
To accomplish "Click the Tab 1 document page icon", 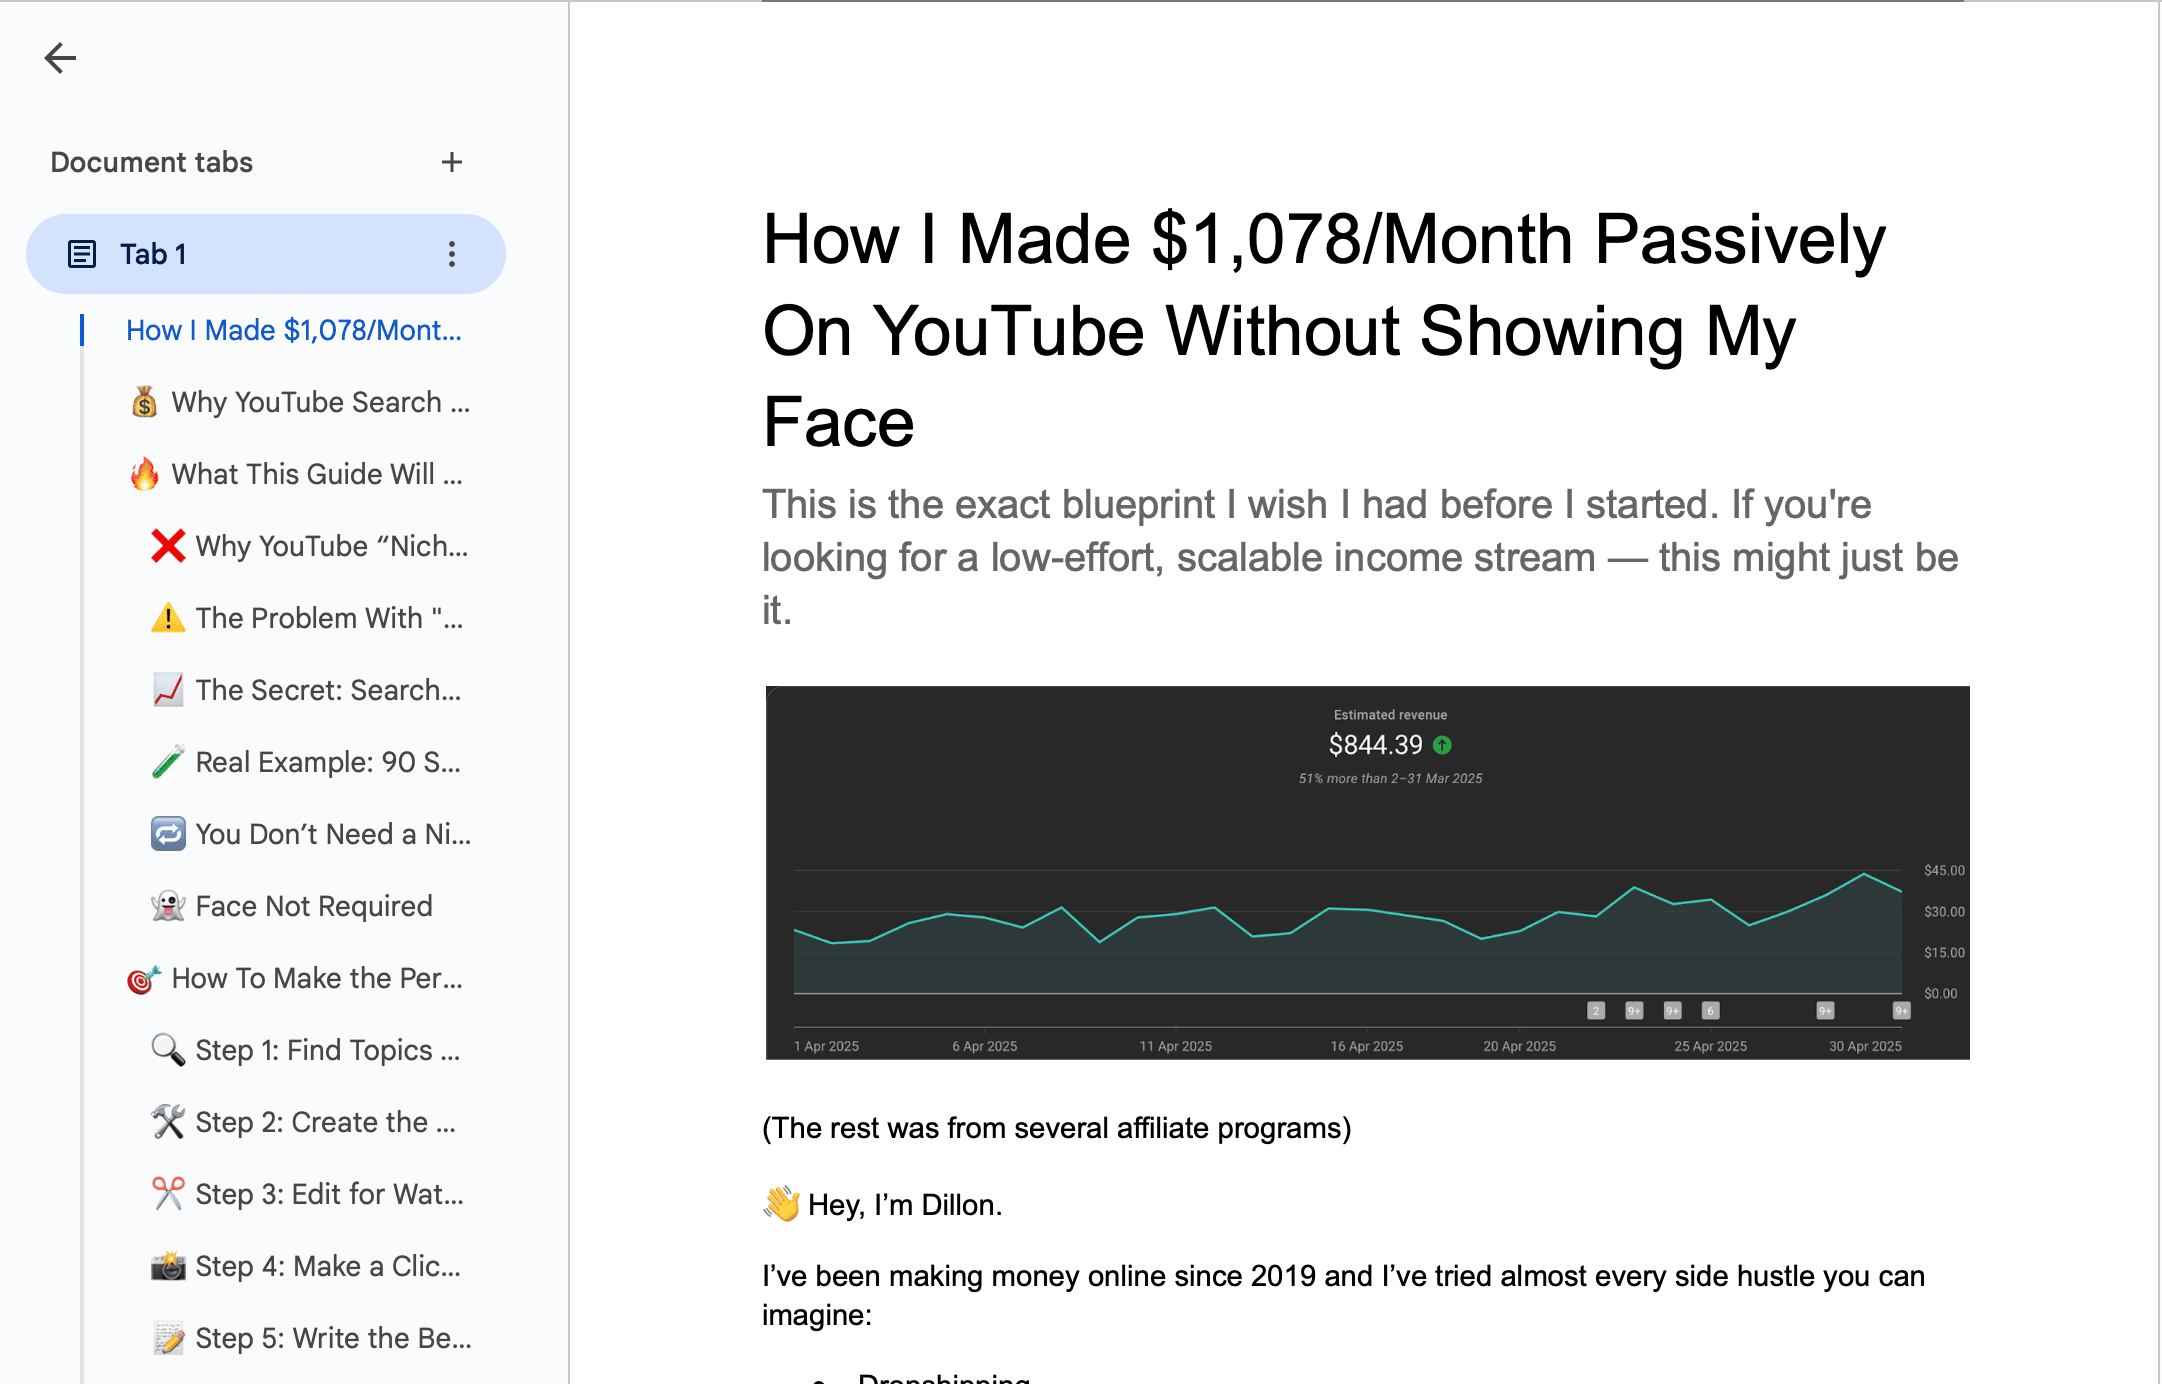I will (x=81, y=254).
